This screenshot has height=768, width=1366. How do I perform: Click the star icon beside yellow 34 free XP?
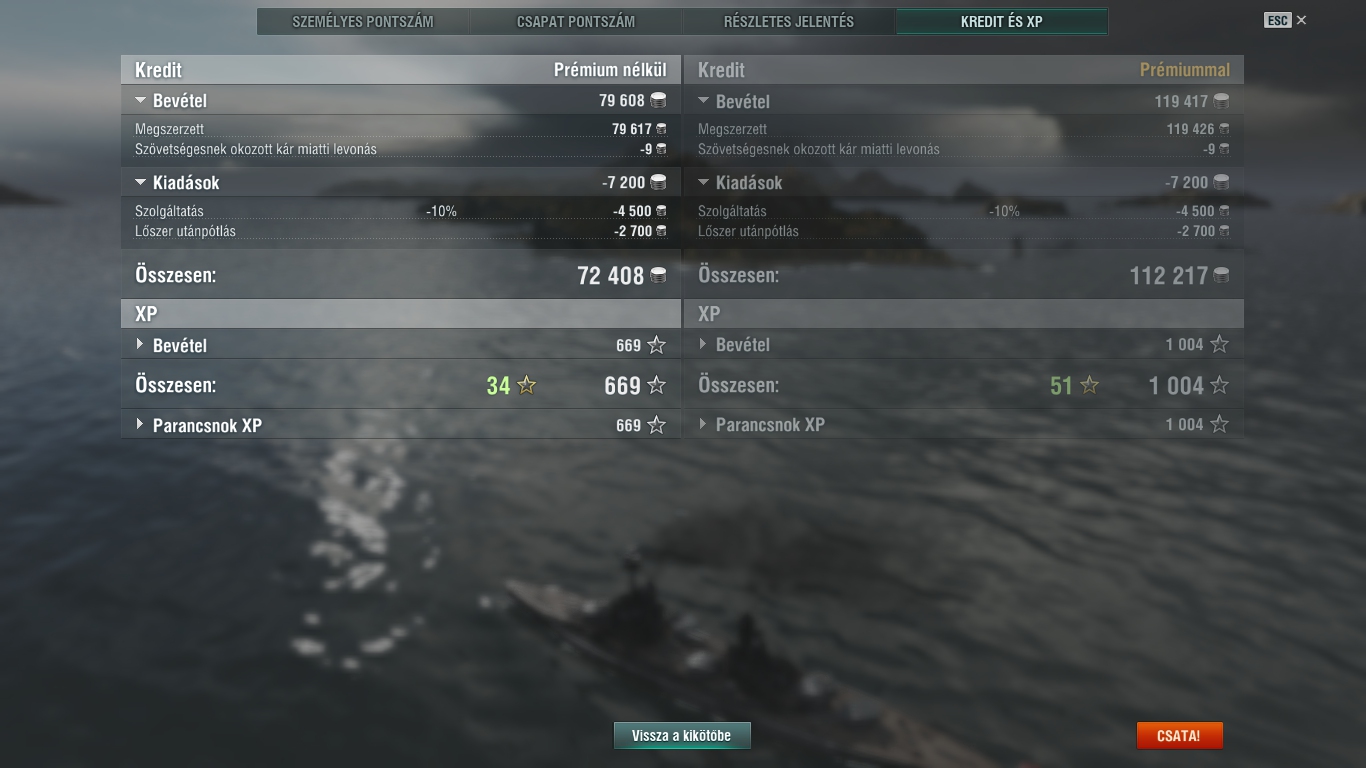coord(527,385)
